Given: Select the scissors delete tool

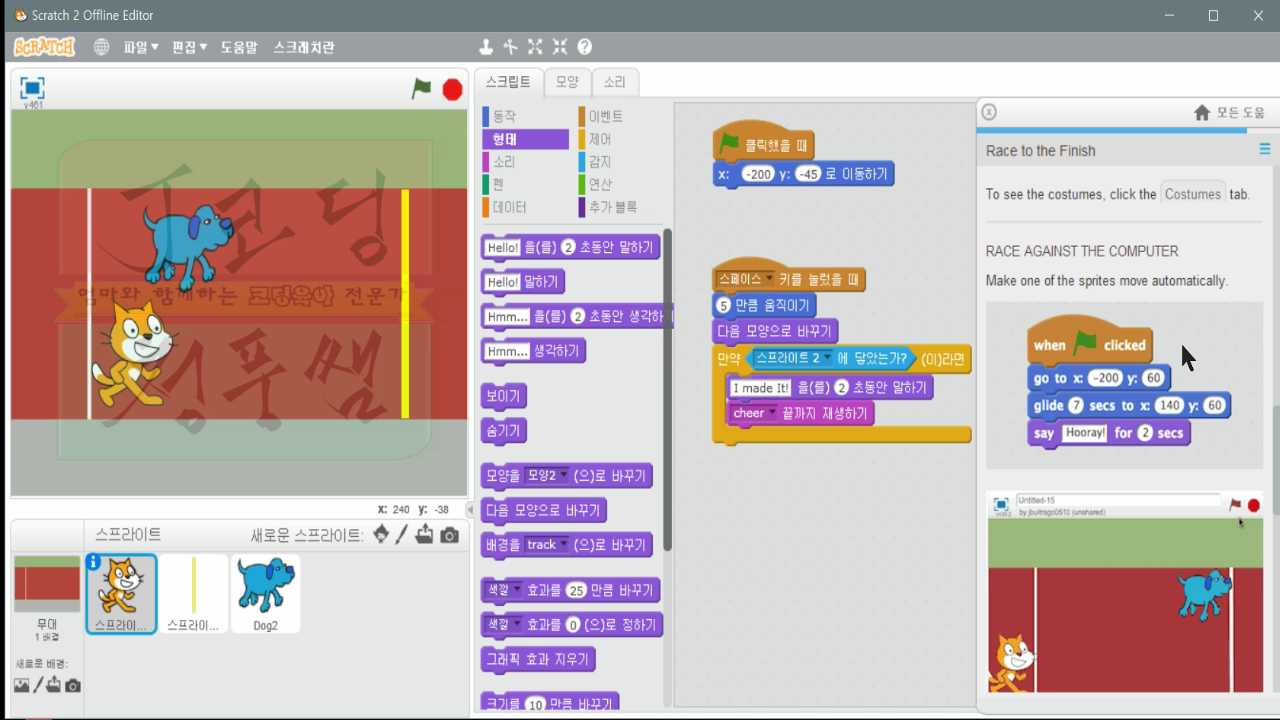Looking at the screenshot, I should [510, 47].
